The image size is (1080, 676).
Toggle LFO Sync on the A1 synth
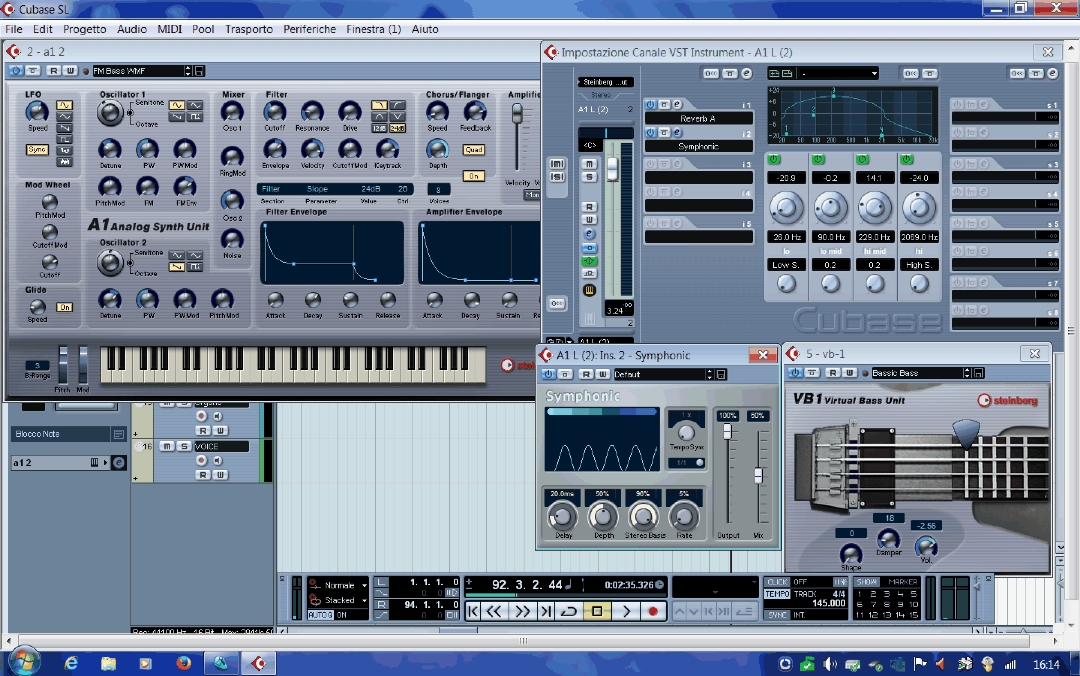(x=37, y=150)
